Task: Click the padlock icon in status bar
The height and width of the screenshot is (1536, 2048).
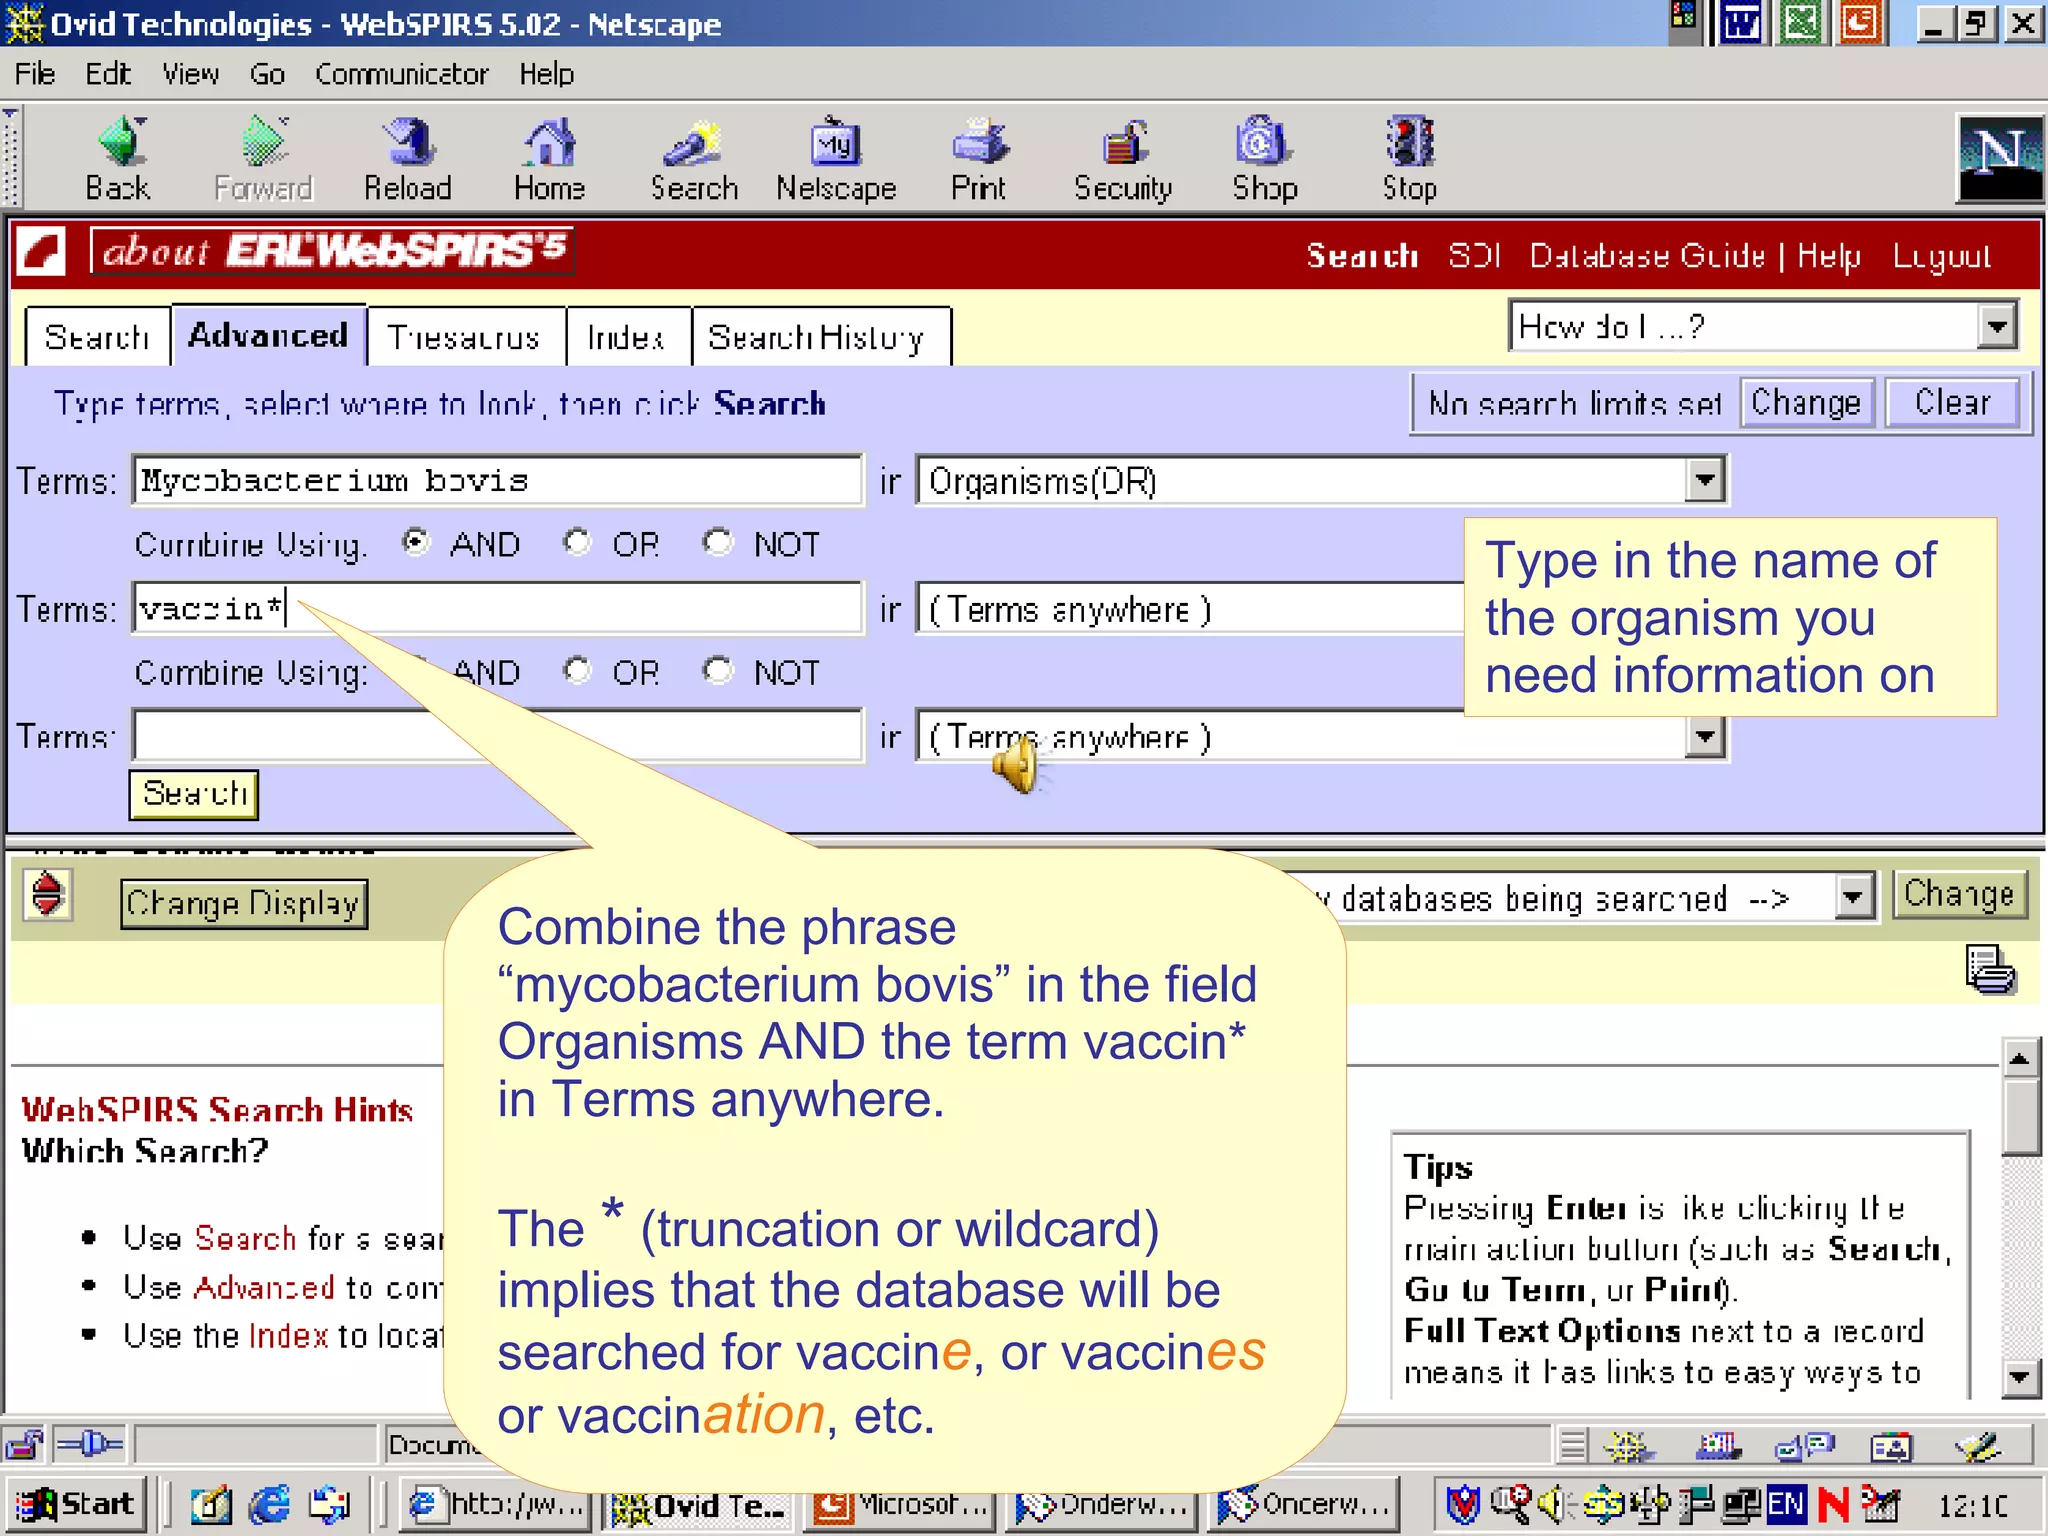Action: pyautogui.click(x=24, y=1445)
